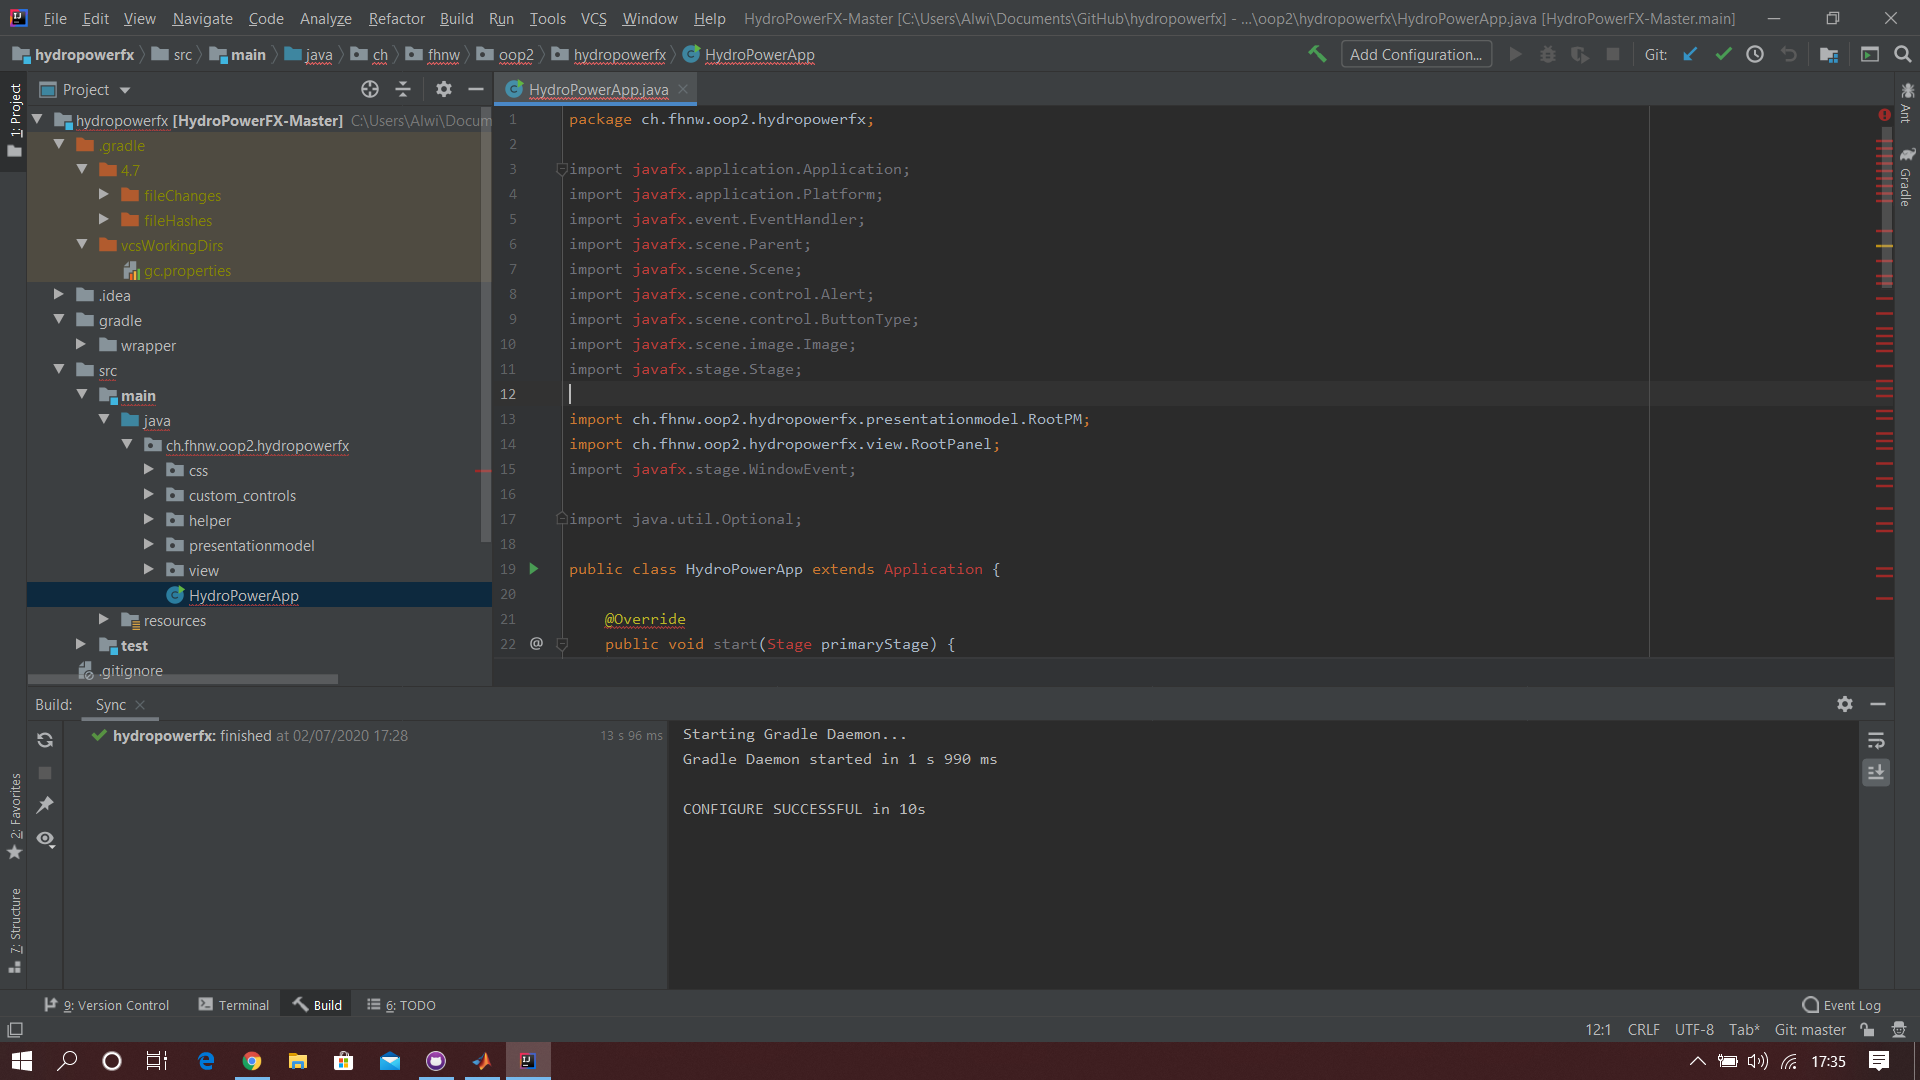
Task: Open Git history clock icon
Action: click(1755, 54)
